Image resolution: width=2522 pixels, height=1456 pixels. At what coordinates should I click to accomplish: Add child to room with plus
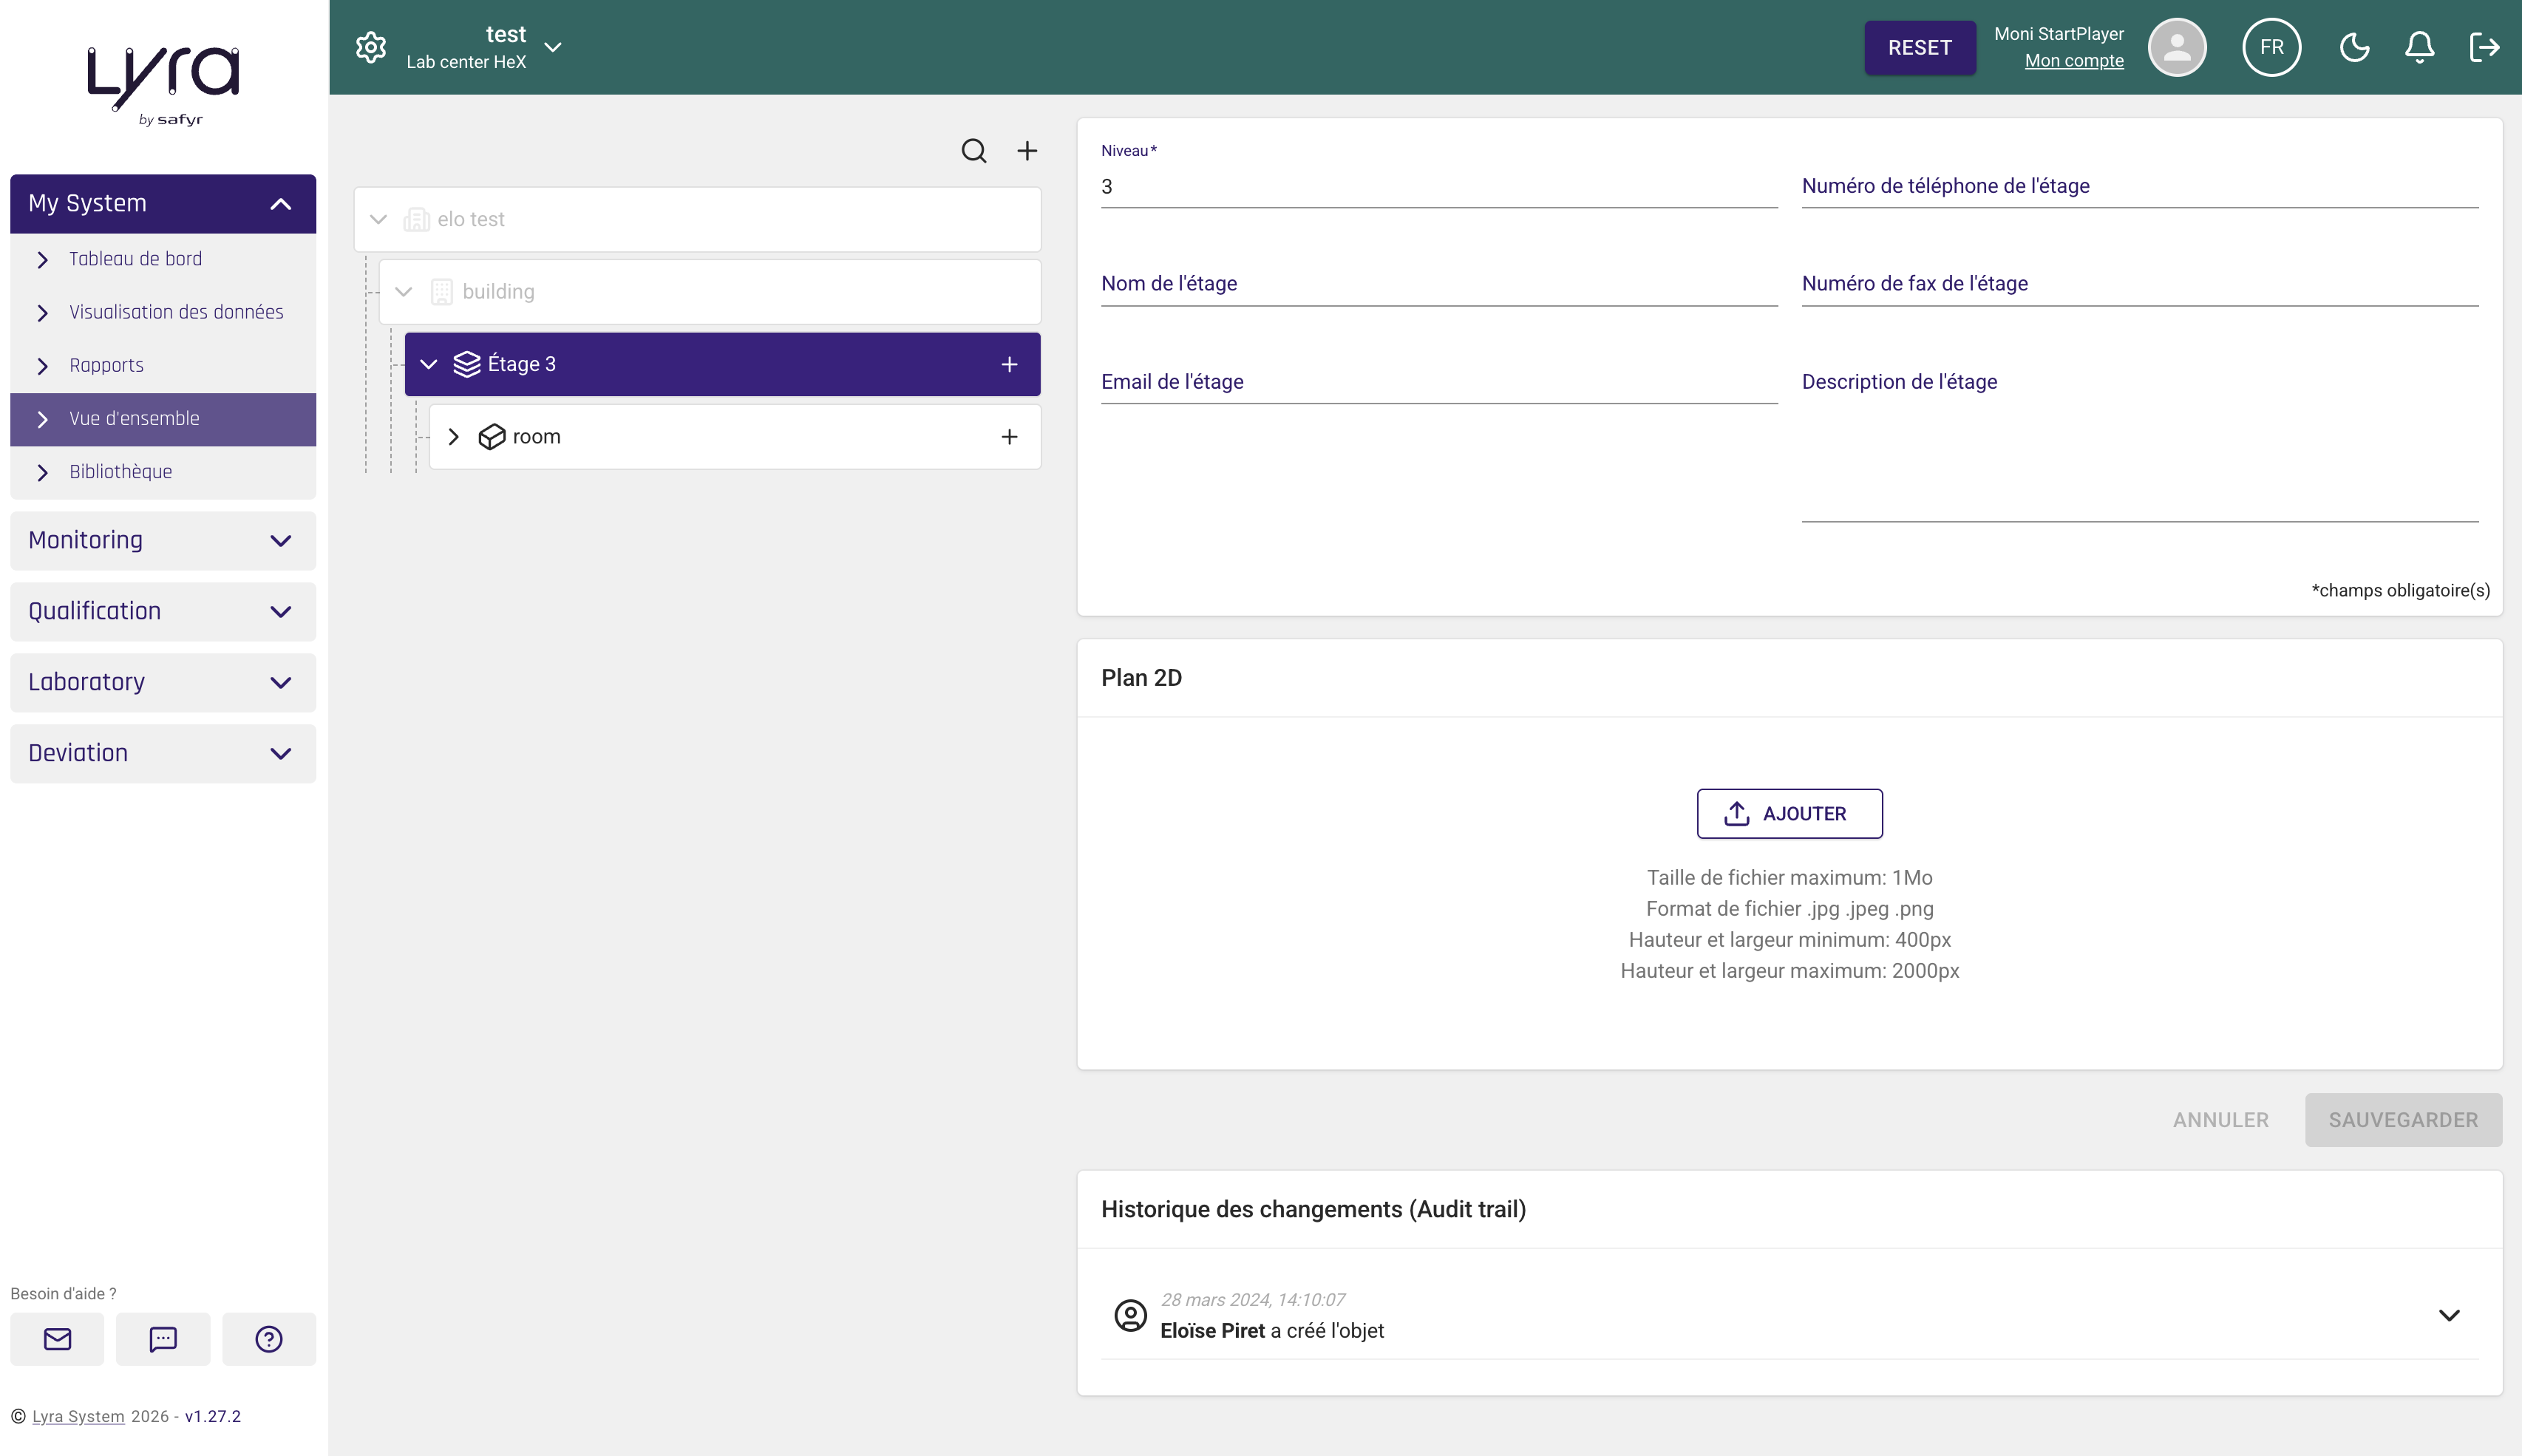[1009, 436]
